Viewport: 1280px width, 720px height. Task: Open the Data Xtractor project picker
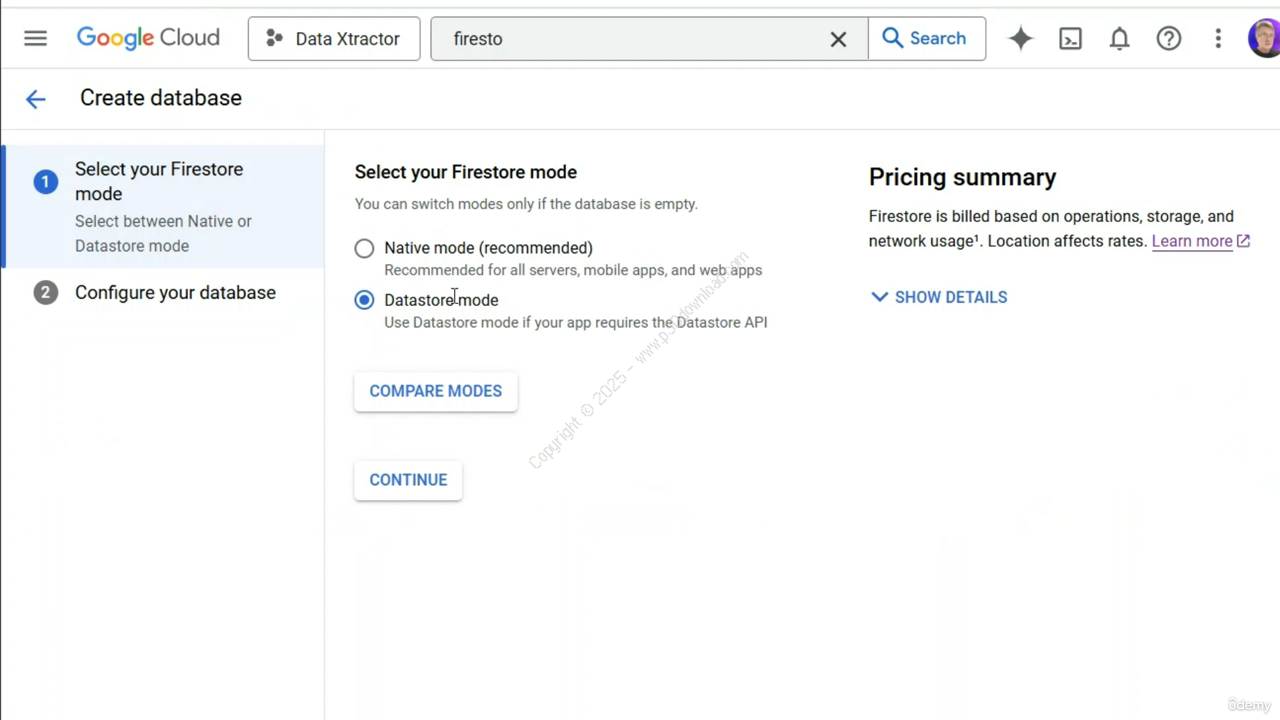tap(334, 38)
